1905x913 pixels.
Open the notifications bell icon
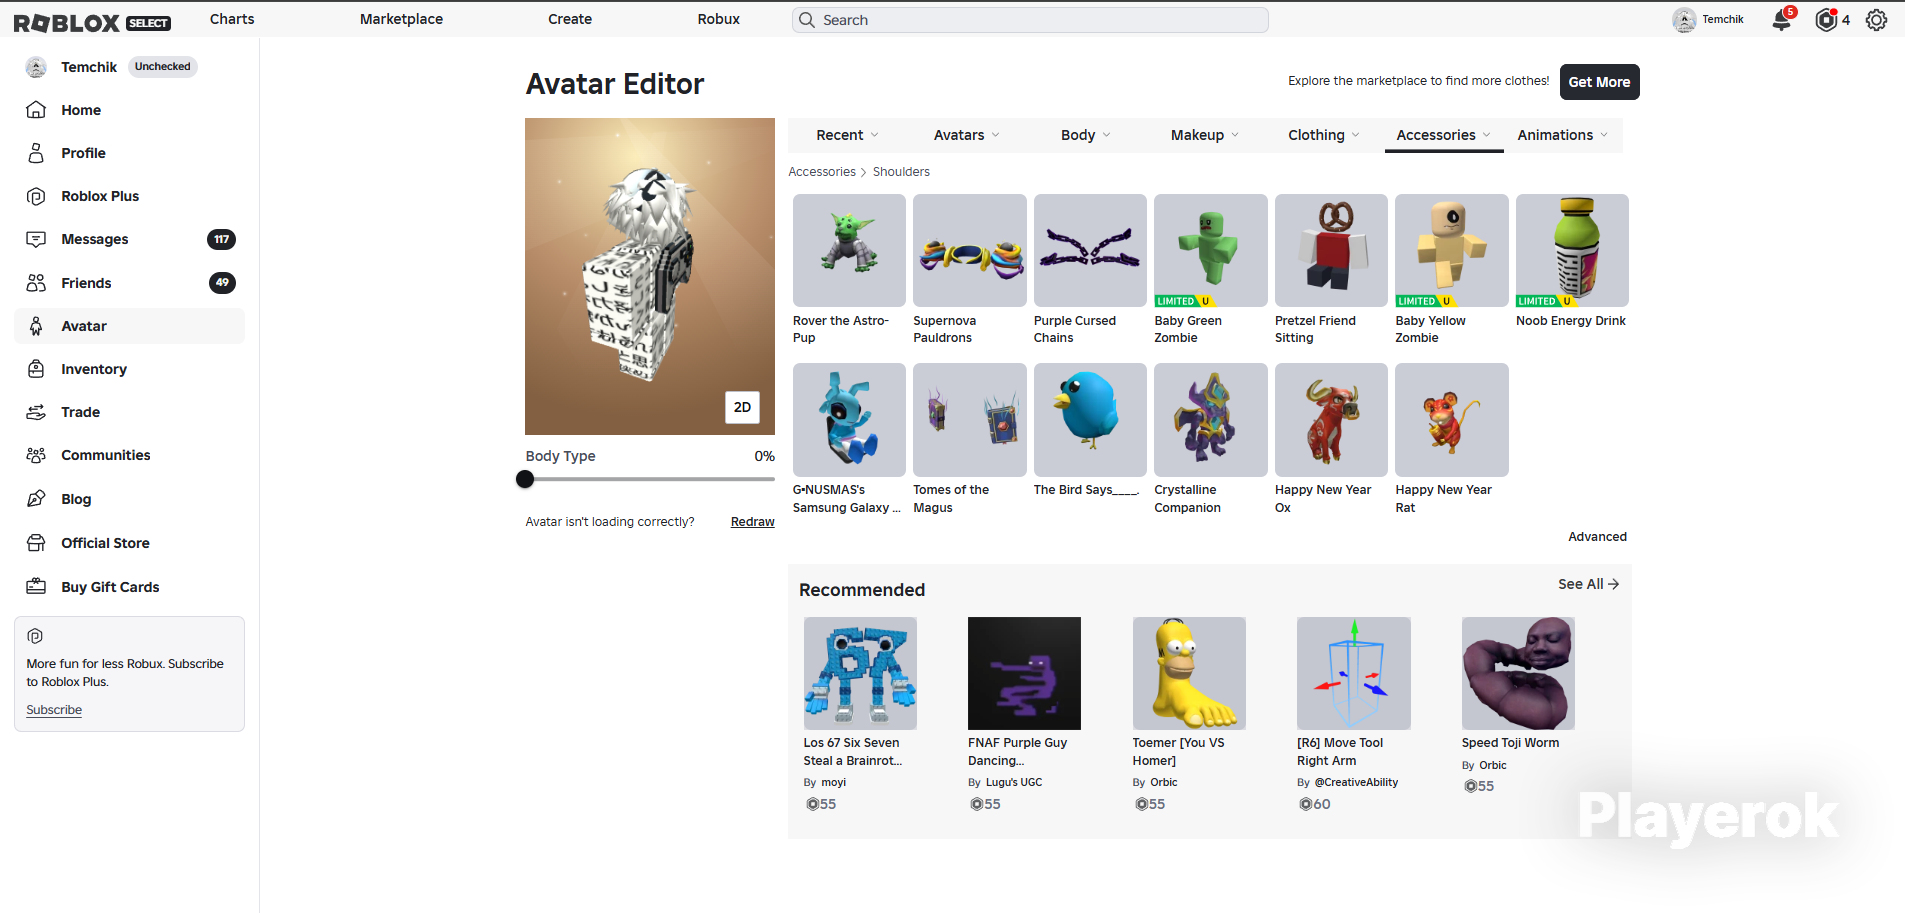[1782, 20]
